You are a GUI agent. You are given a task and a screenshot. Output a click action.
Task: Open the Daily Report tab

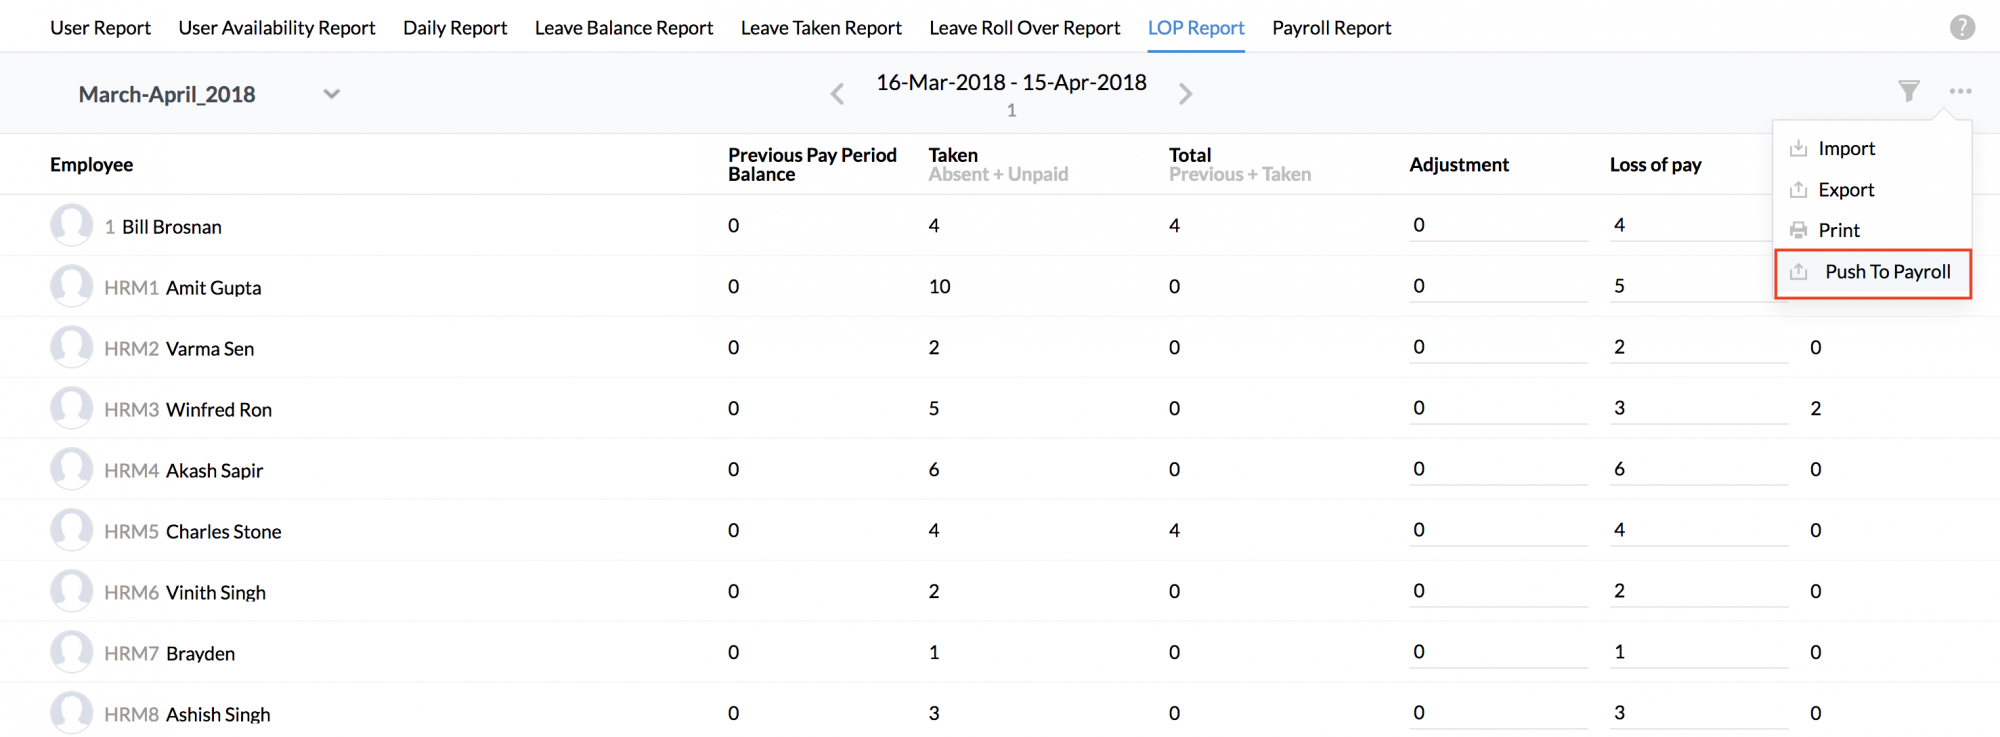pyautogui.click(x=455, y=28)
